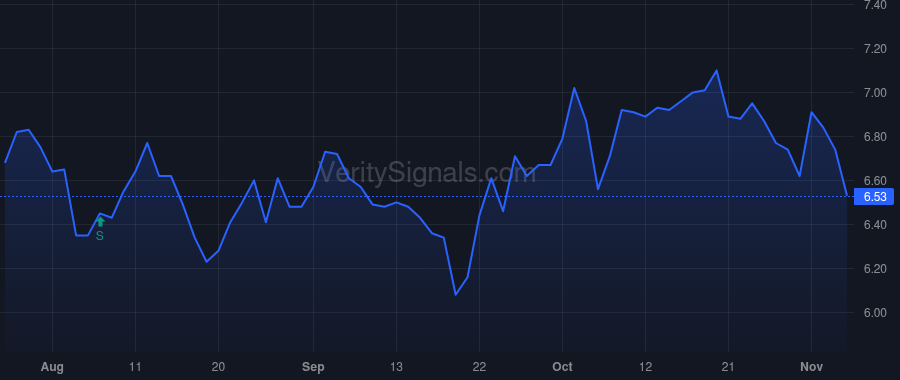Click the 6.80 price axis label
Image resolution: width=900 pixels, height=380 pixels.
875,137
